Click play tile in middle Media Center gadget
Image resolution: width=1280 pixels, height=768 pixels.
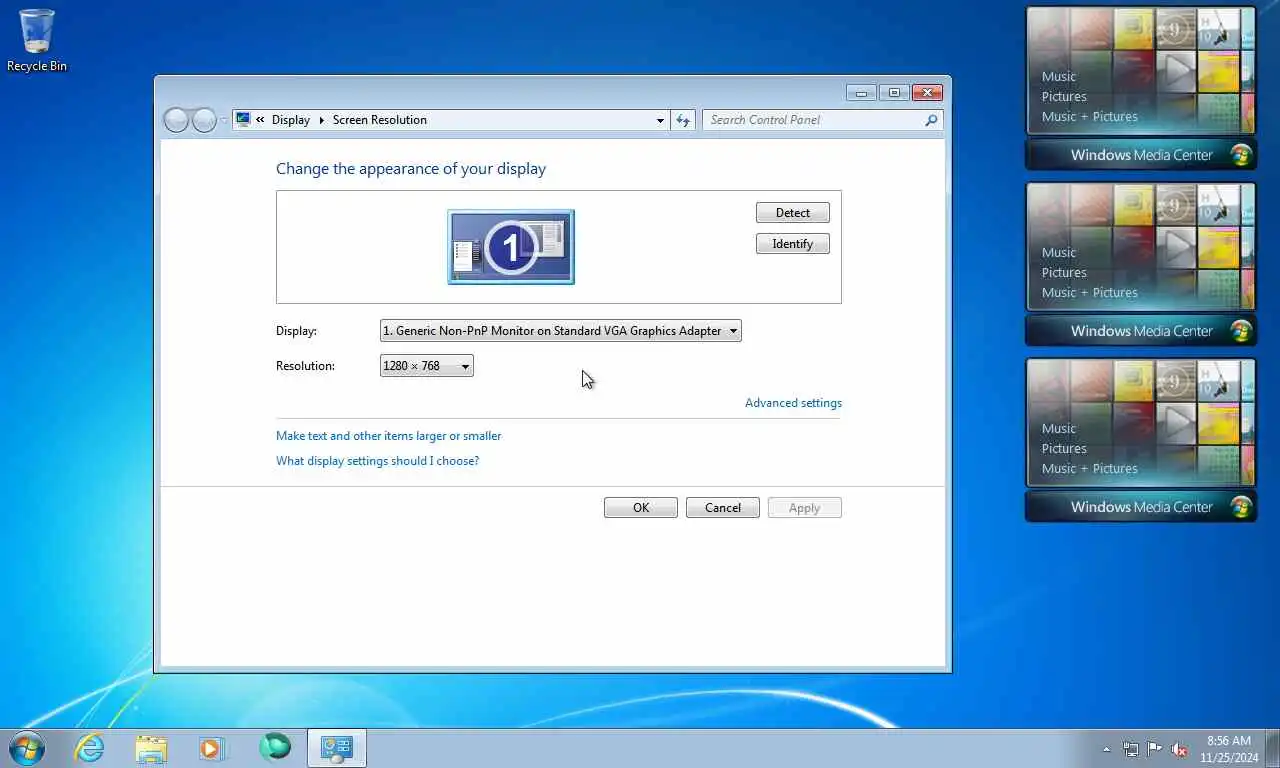[x=1176, y=248]
